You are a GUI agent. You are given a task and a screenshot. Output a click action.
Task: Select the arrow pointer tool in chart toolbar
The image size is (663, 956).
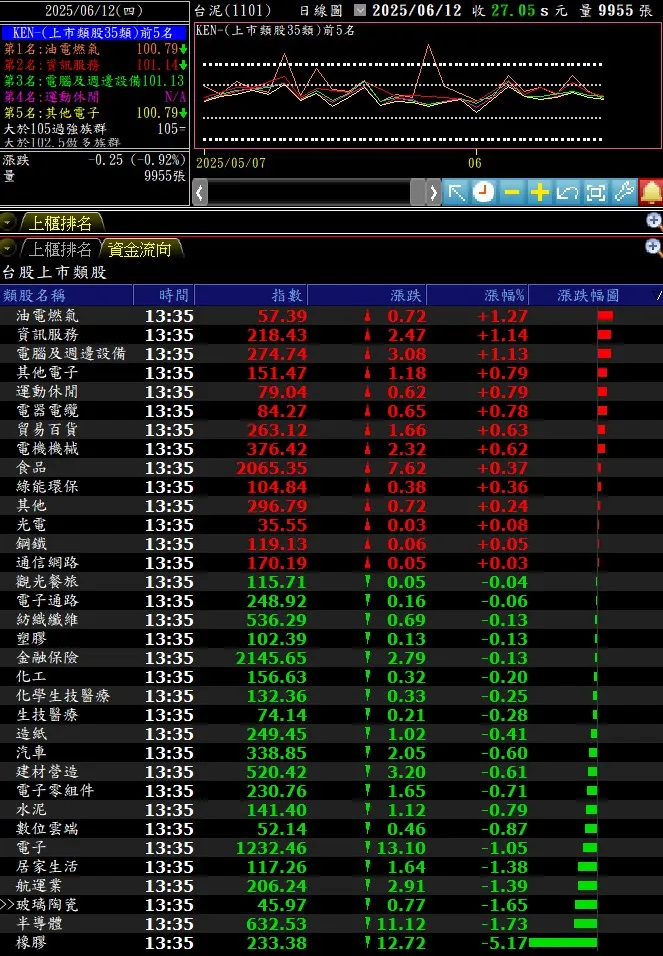pos(456,193)
